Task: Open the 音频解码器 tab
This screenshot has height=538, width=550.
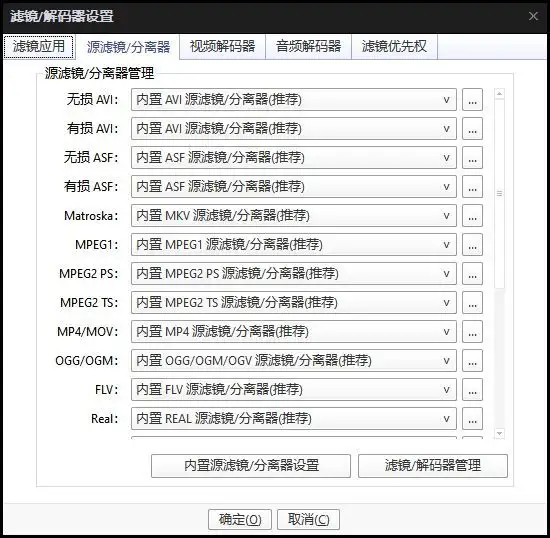Action: point(308,46)
